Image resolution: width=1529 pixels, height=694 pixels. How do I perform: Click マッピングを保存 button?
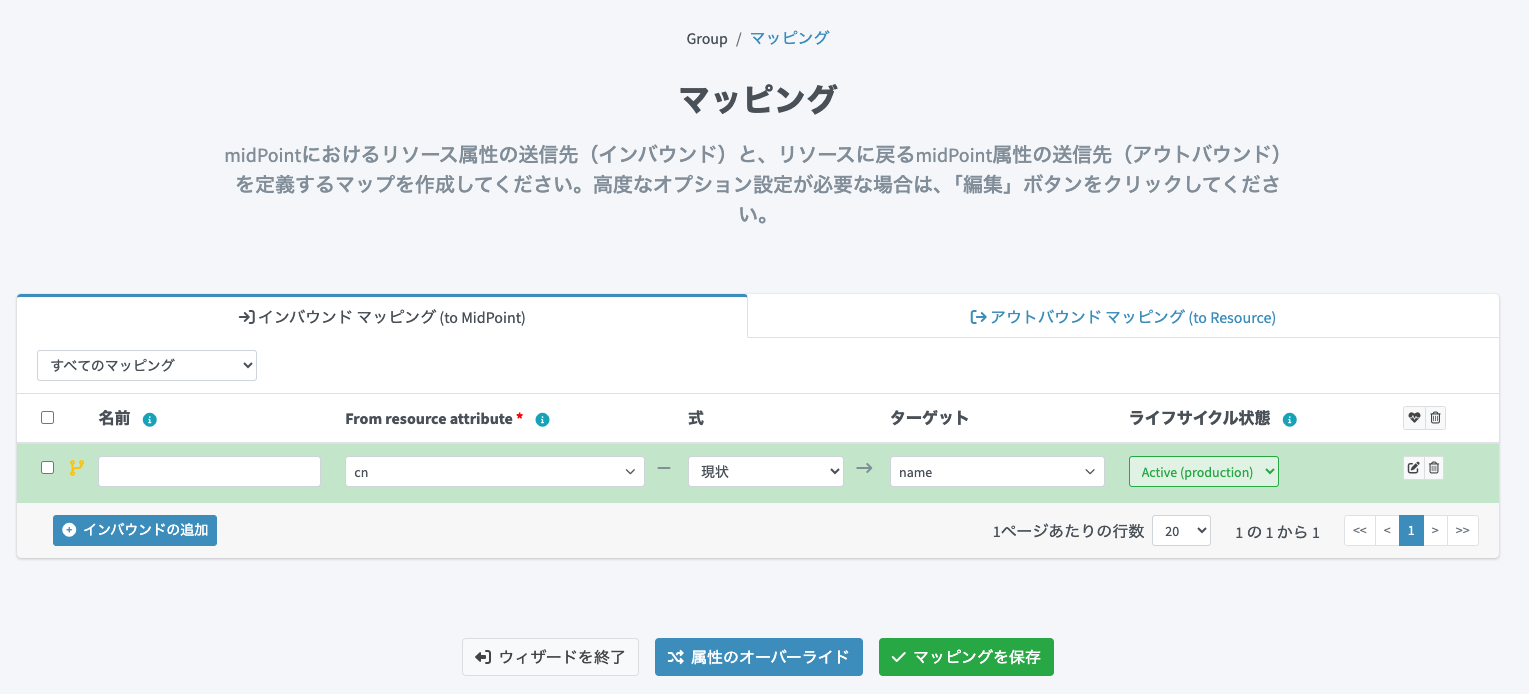[x=966, y=657]
